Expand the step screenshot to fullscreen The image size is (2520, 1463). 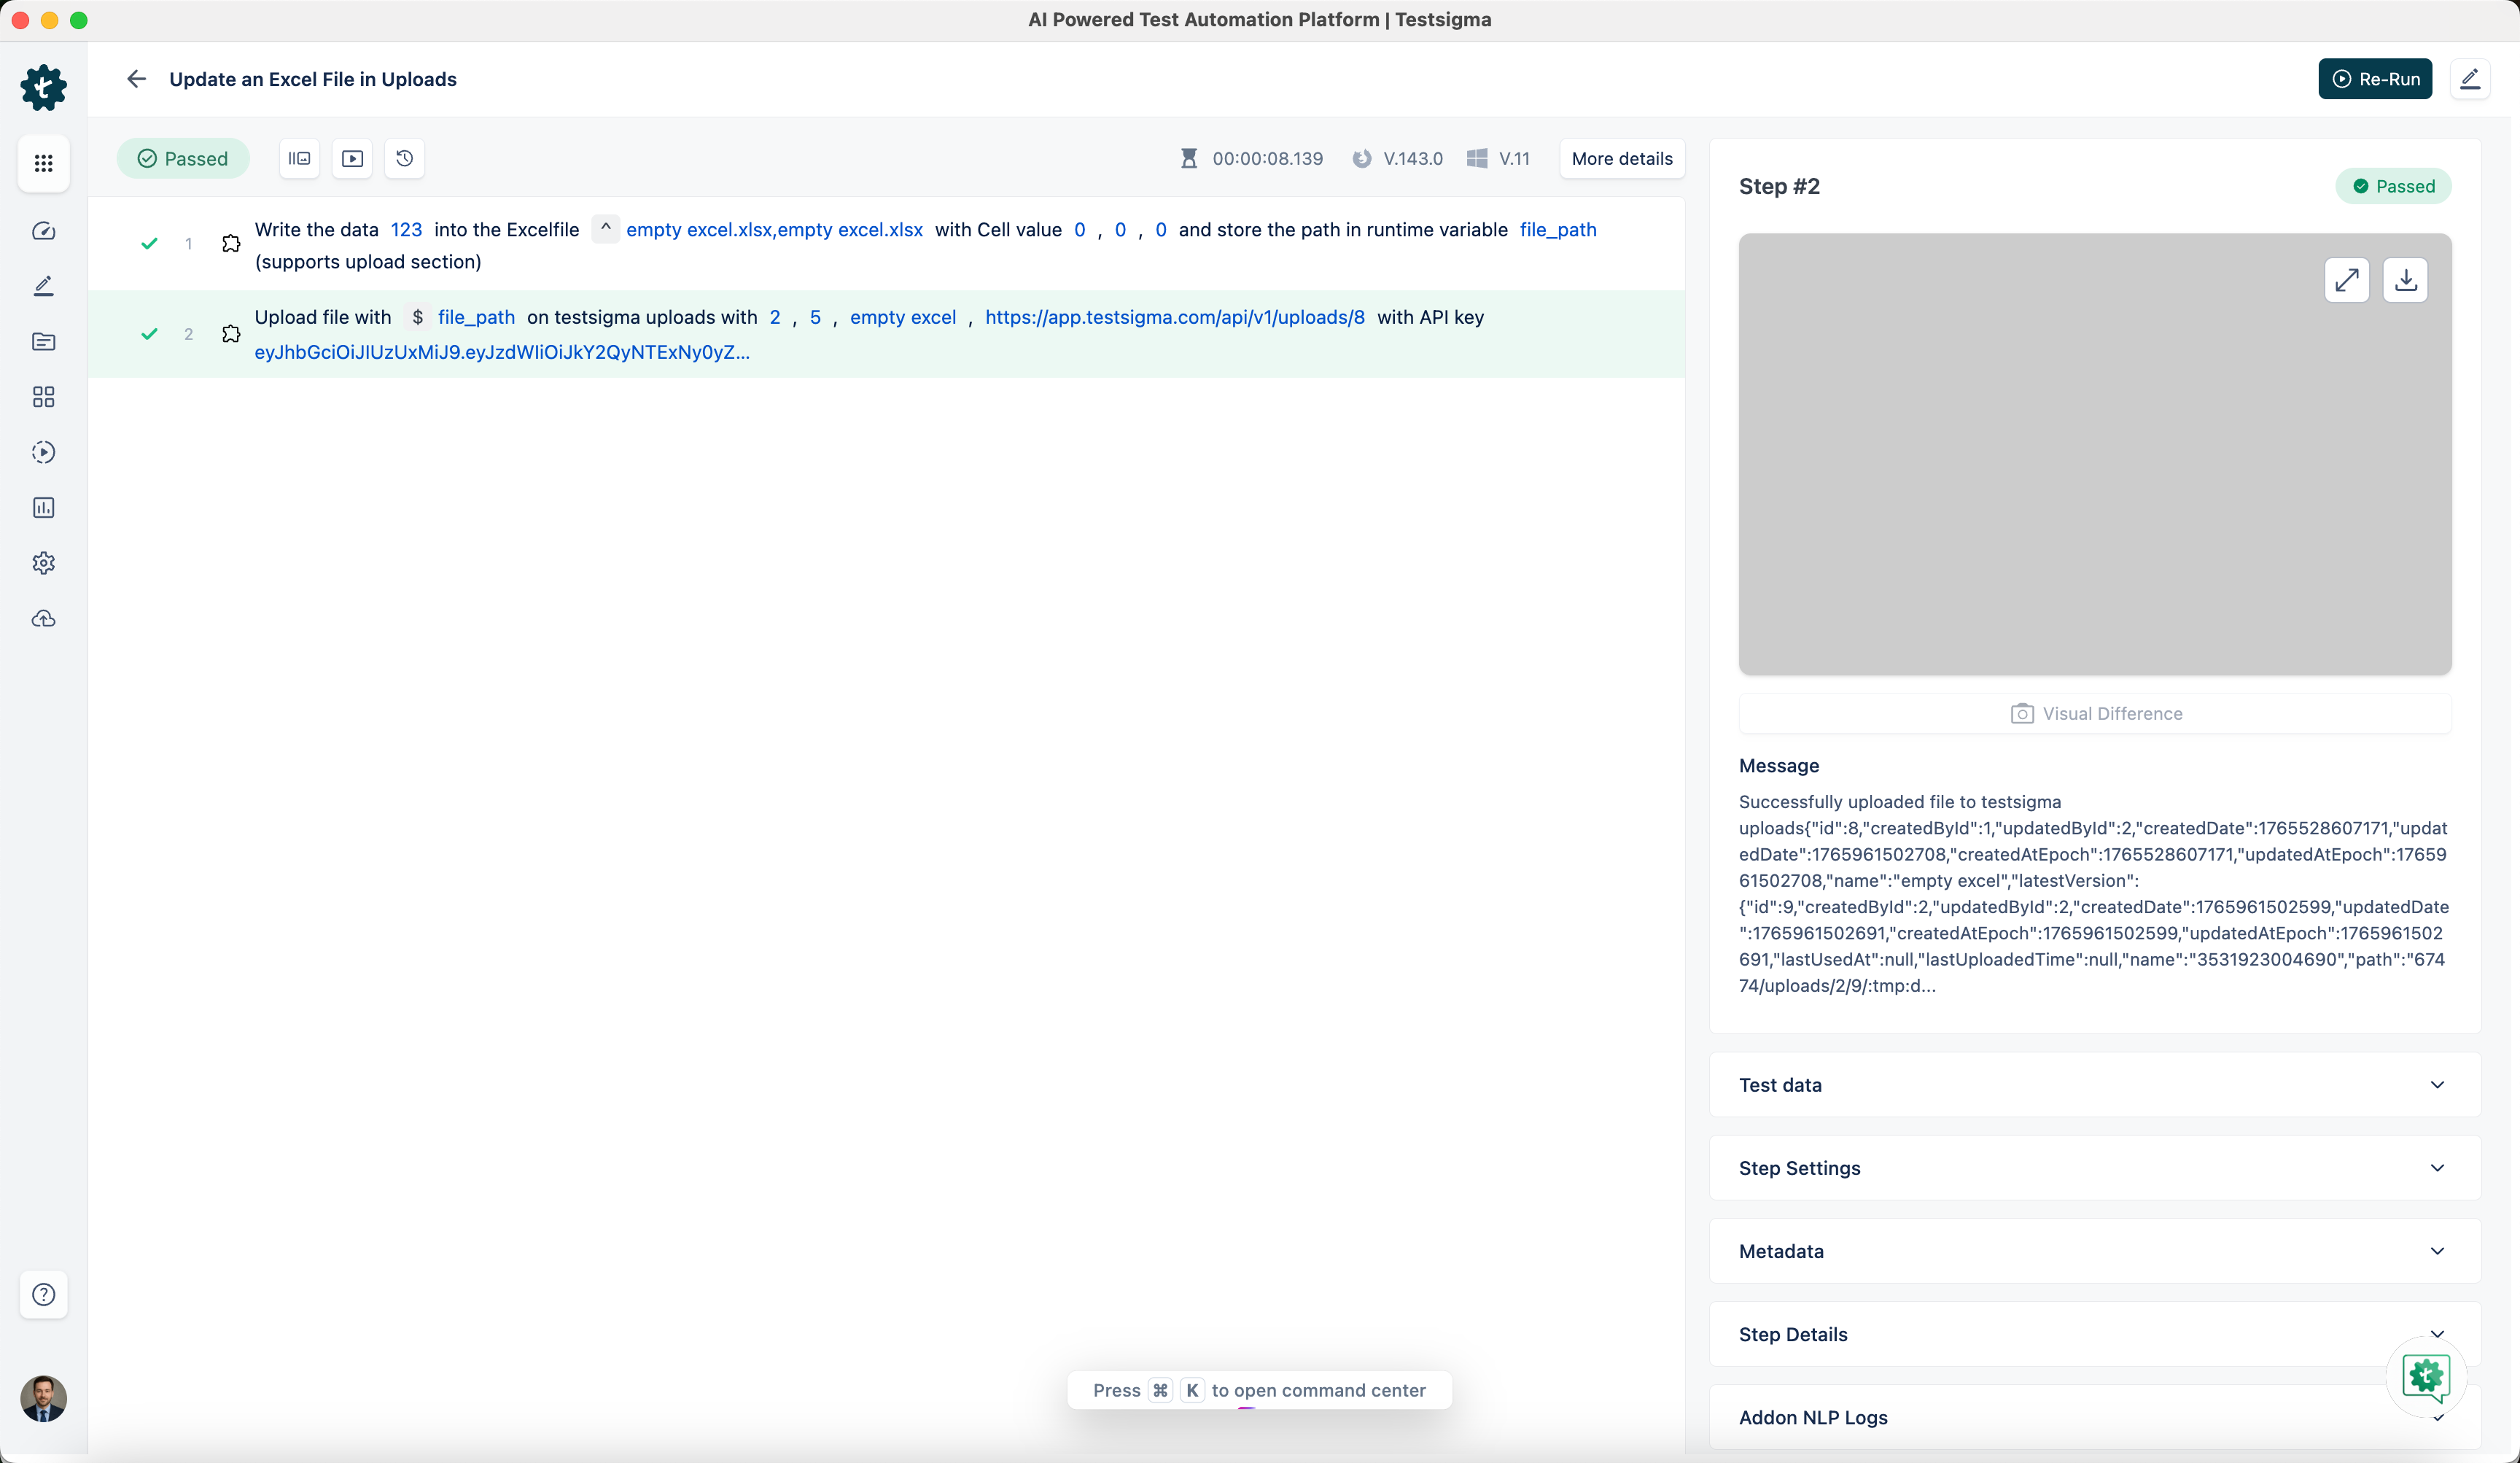(x=2346, y=280)
